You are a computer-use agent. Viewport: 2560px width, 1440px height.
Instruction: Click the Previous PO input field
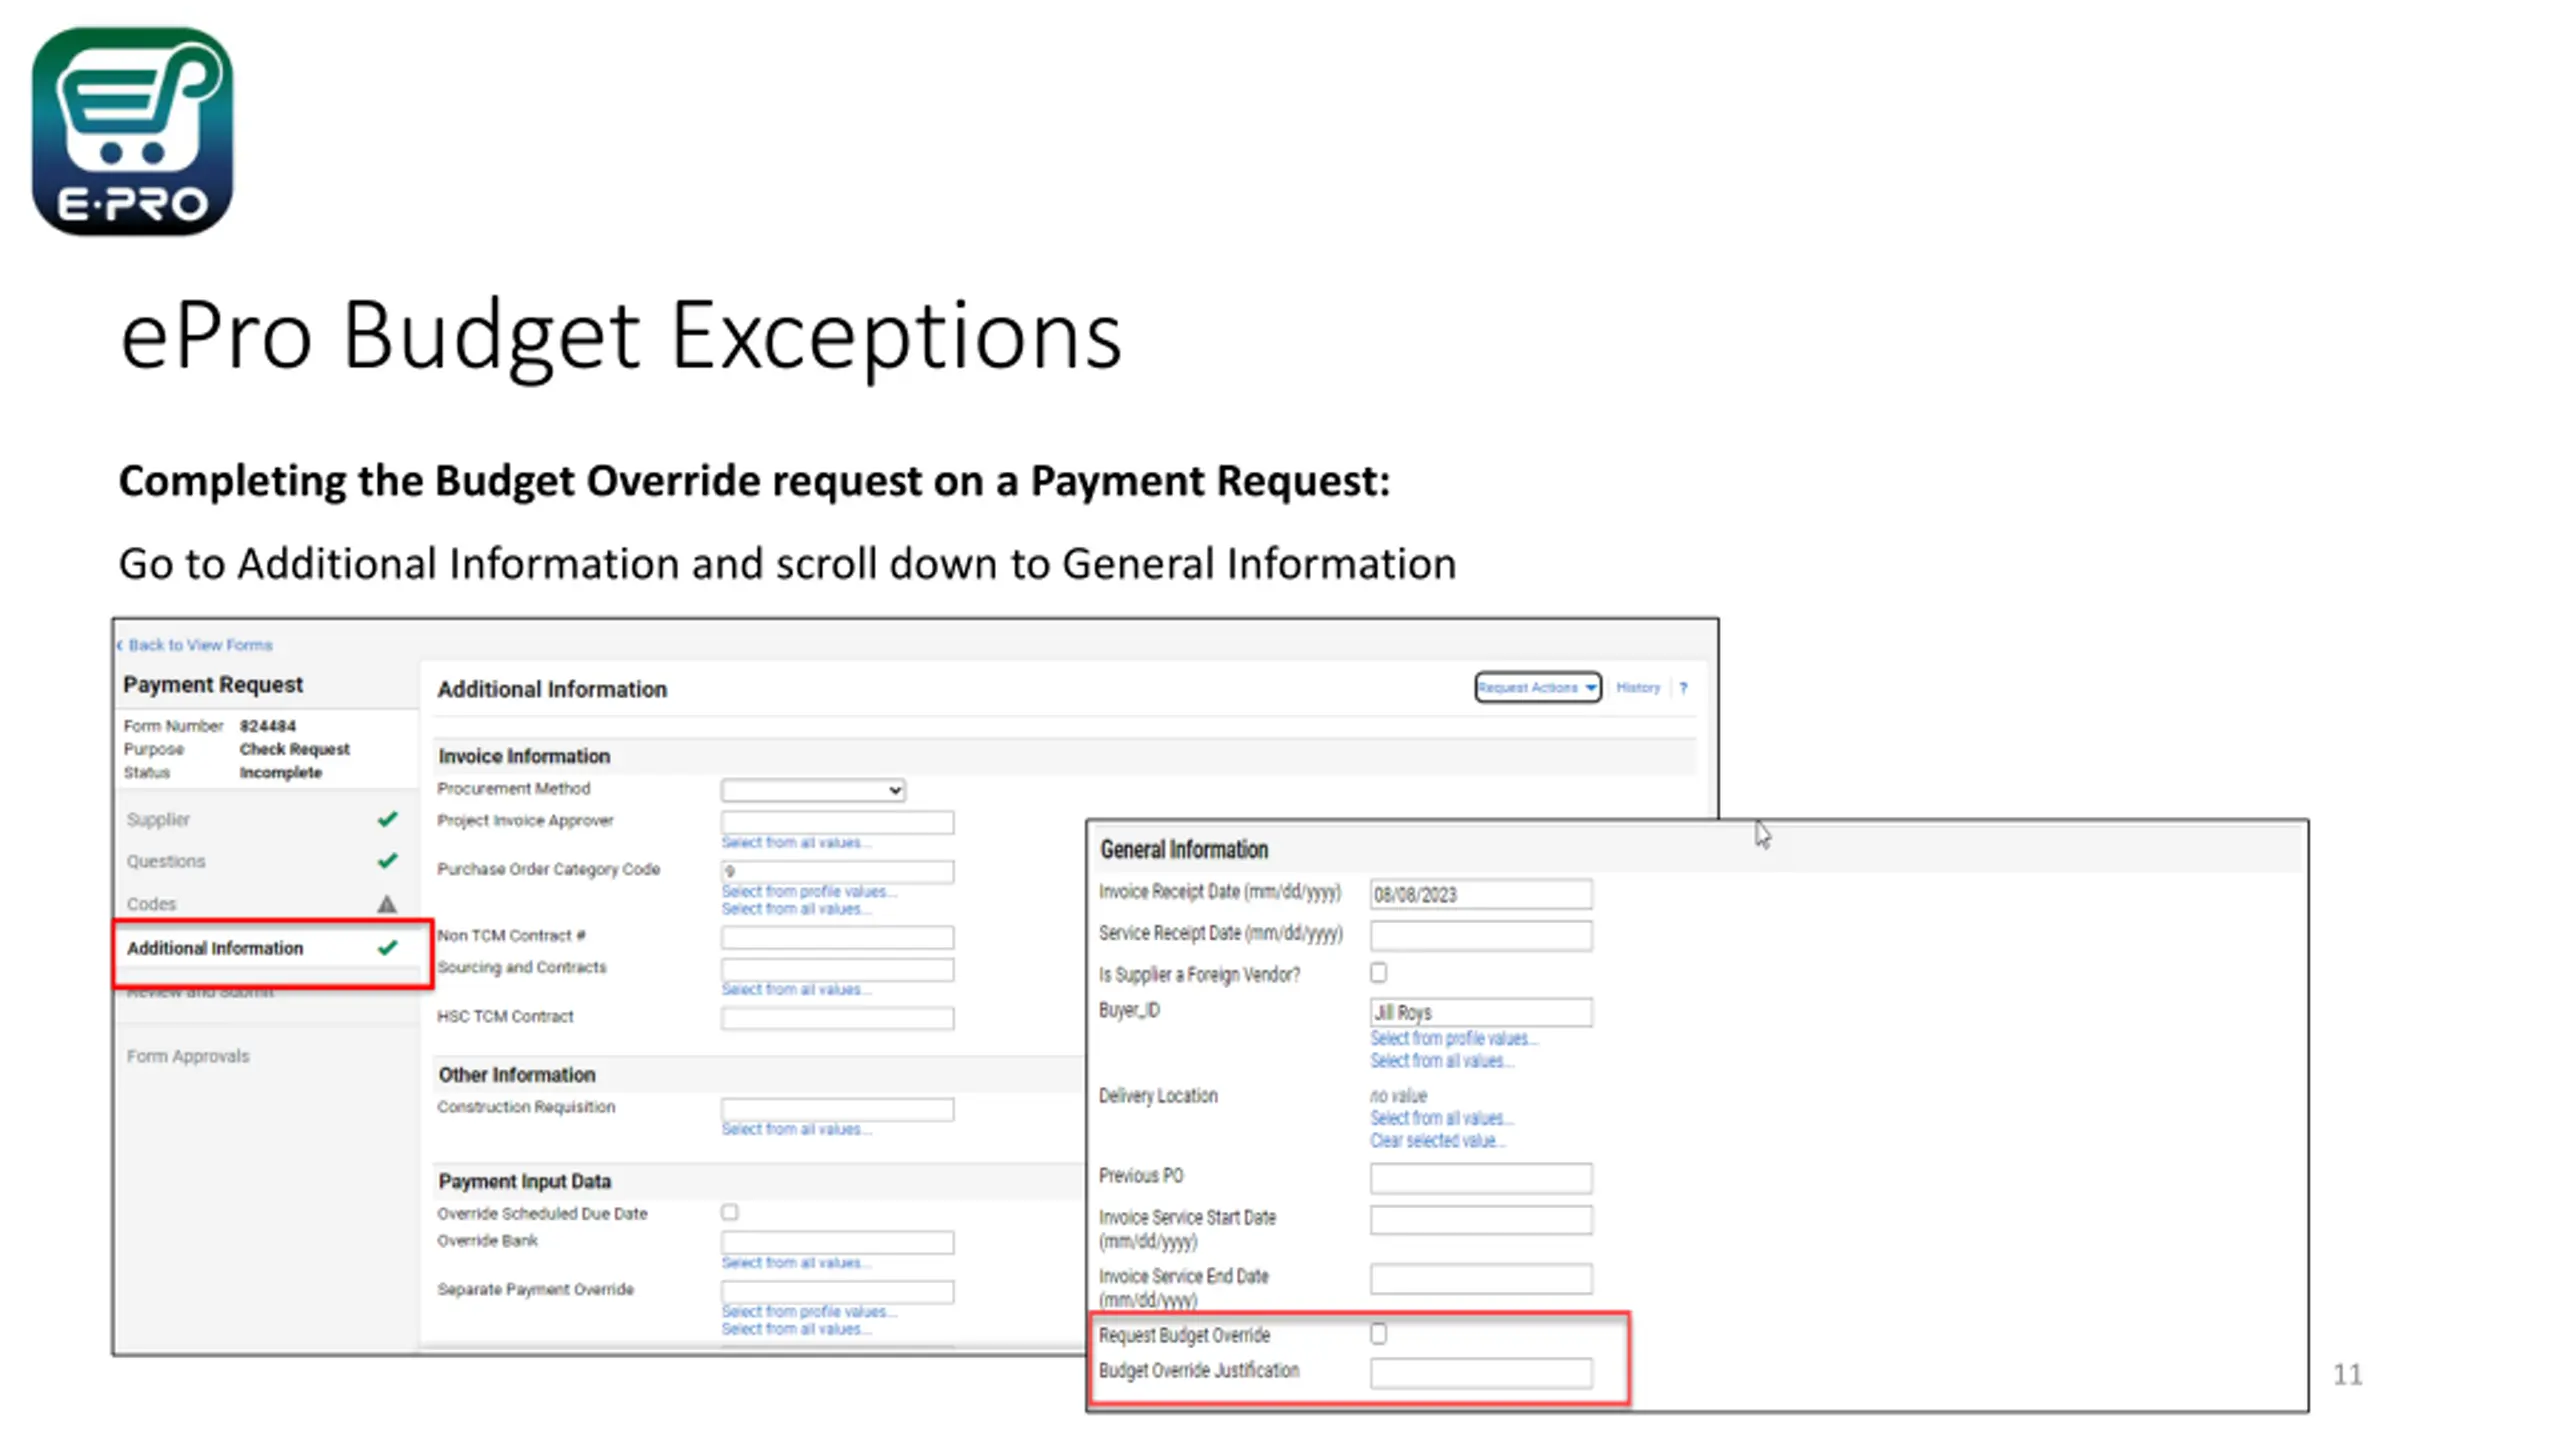click(1481, 1178)
